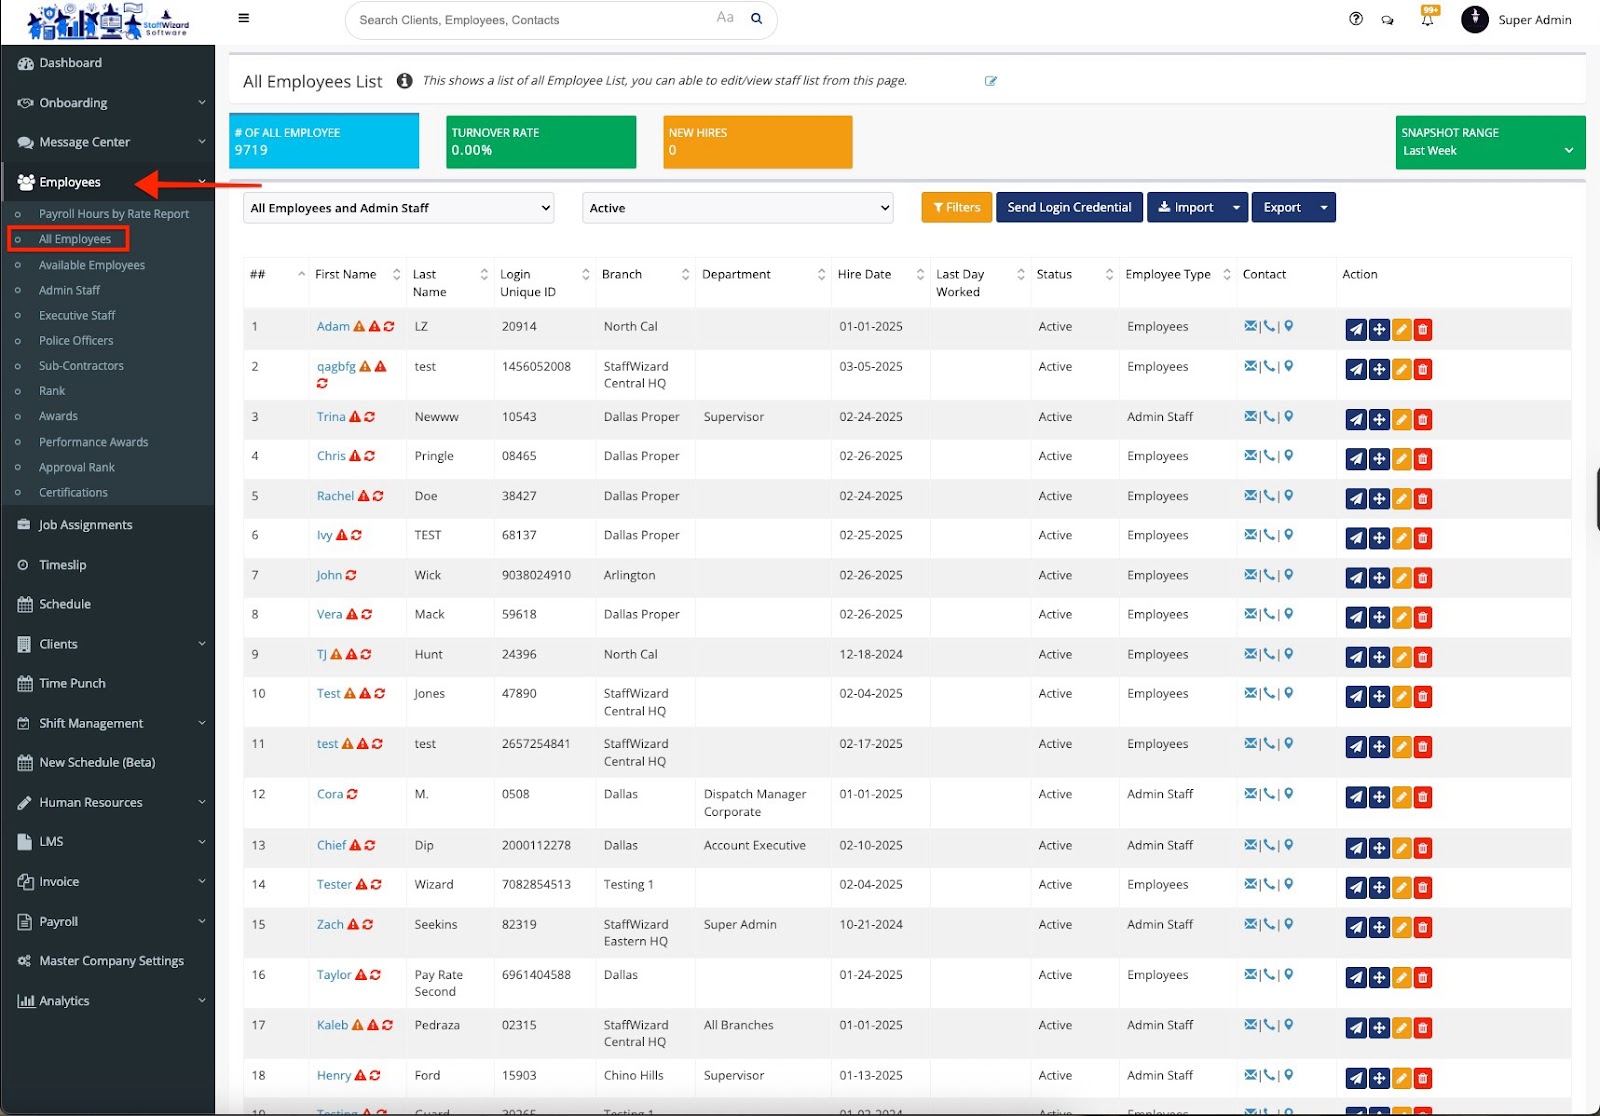
Task: Expand the Payroll sidebar menu
Action: click(108, 921)
